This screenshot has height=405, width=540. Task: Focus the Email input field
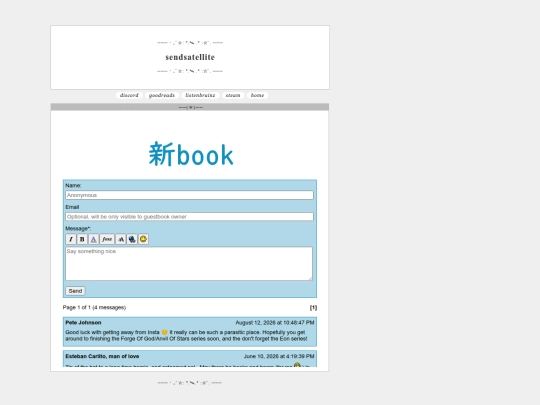pos(189,217)
